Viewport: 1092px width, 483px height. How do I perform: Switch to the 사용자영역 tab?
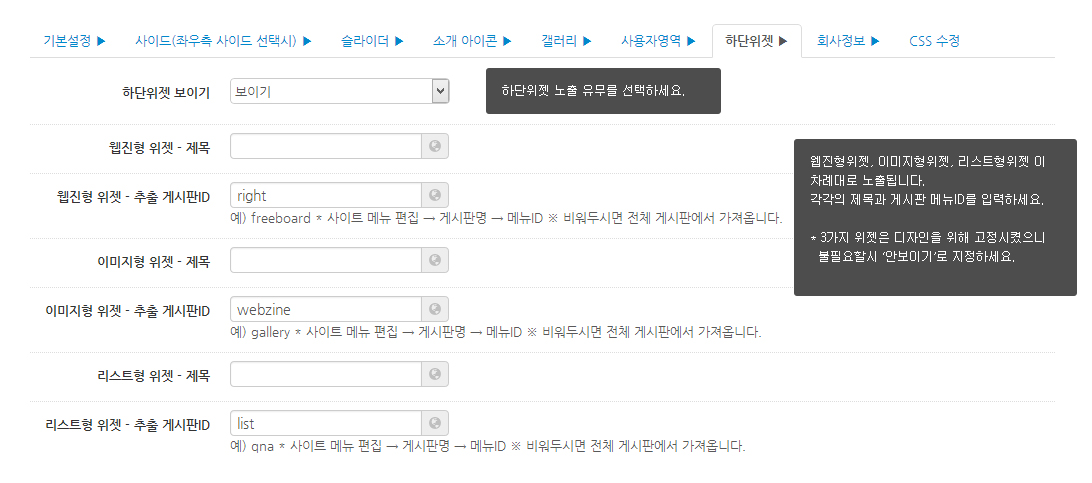coord(658,41)
